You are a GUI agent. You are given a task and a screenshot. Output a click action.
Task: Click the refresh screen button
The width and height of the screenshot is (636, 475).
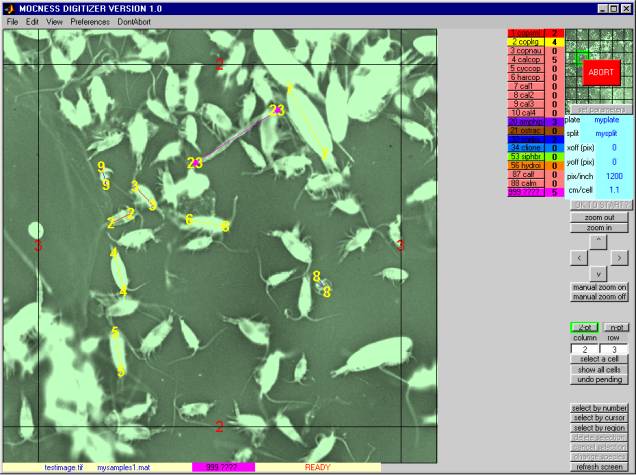coord(599,467)
